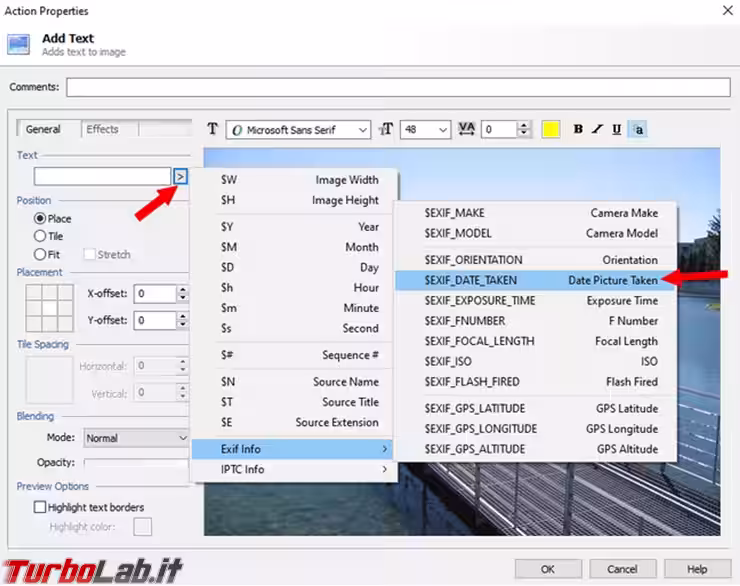Select the Tile position option
The height and width of the screenshot is (586, 740).
[x=40, y=236]
